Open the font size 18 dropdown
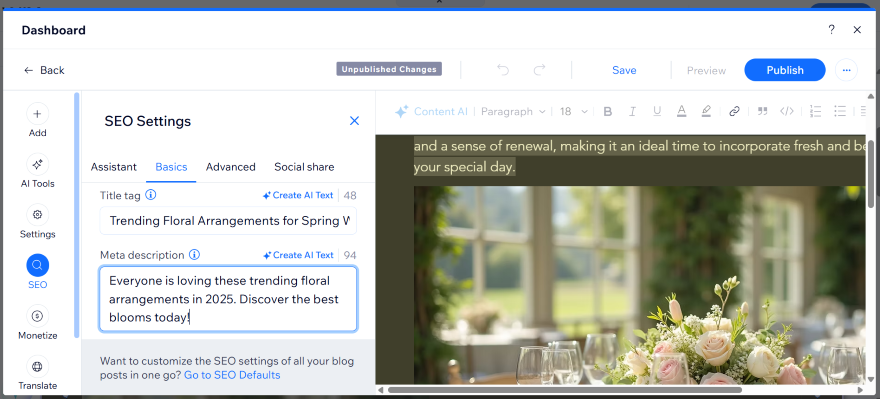 [574, 112]
